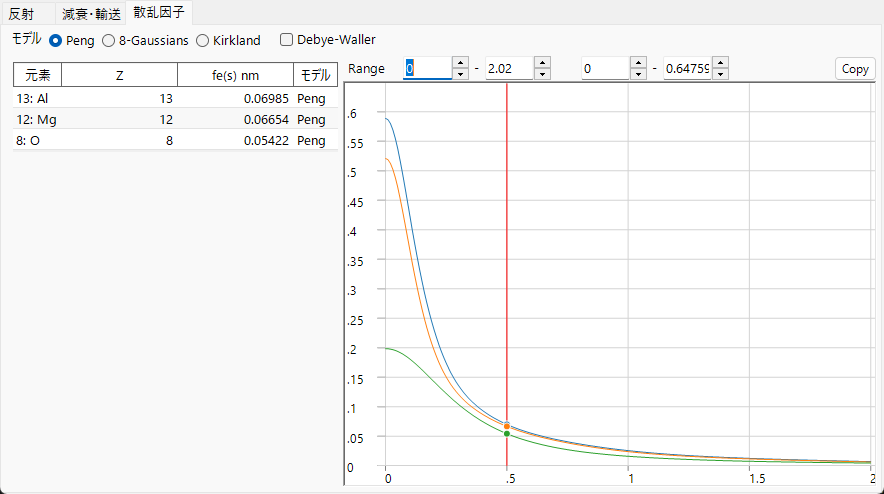
Task: Select the 13: Al row
Action: point(175,99)
